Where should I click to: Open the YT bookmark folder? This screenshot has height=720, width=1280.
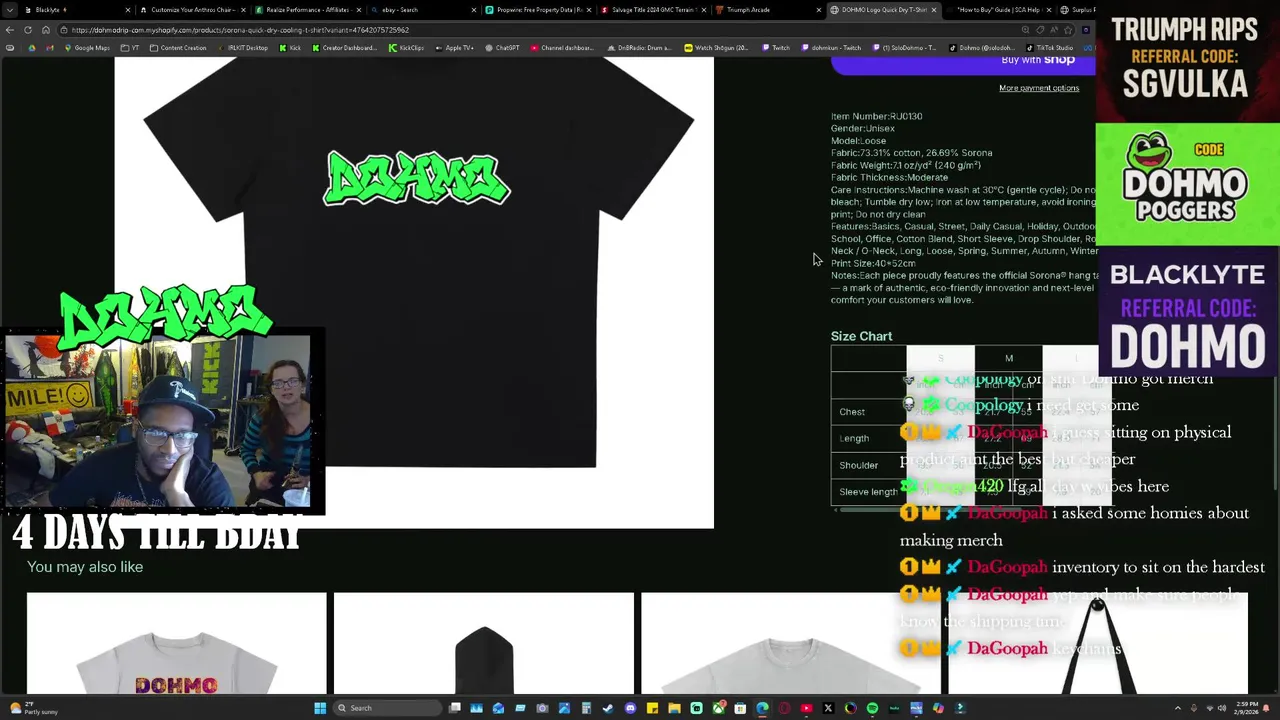(x=130, y=48)
